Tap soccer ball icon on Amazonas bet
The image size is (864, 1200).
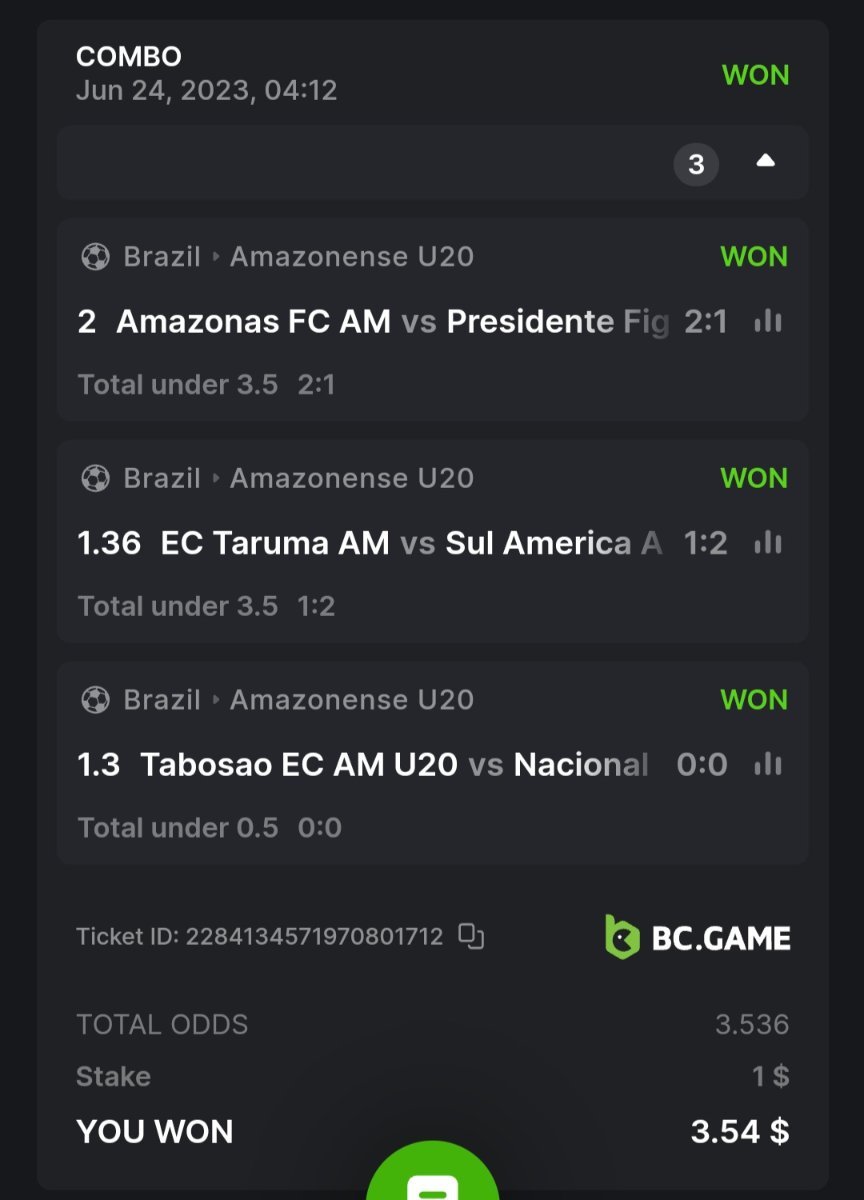point(95,257)
